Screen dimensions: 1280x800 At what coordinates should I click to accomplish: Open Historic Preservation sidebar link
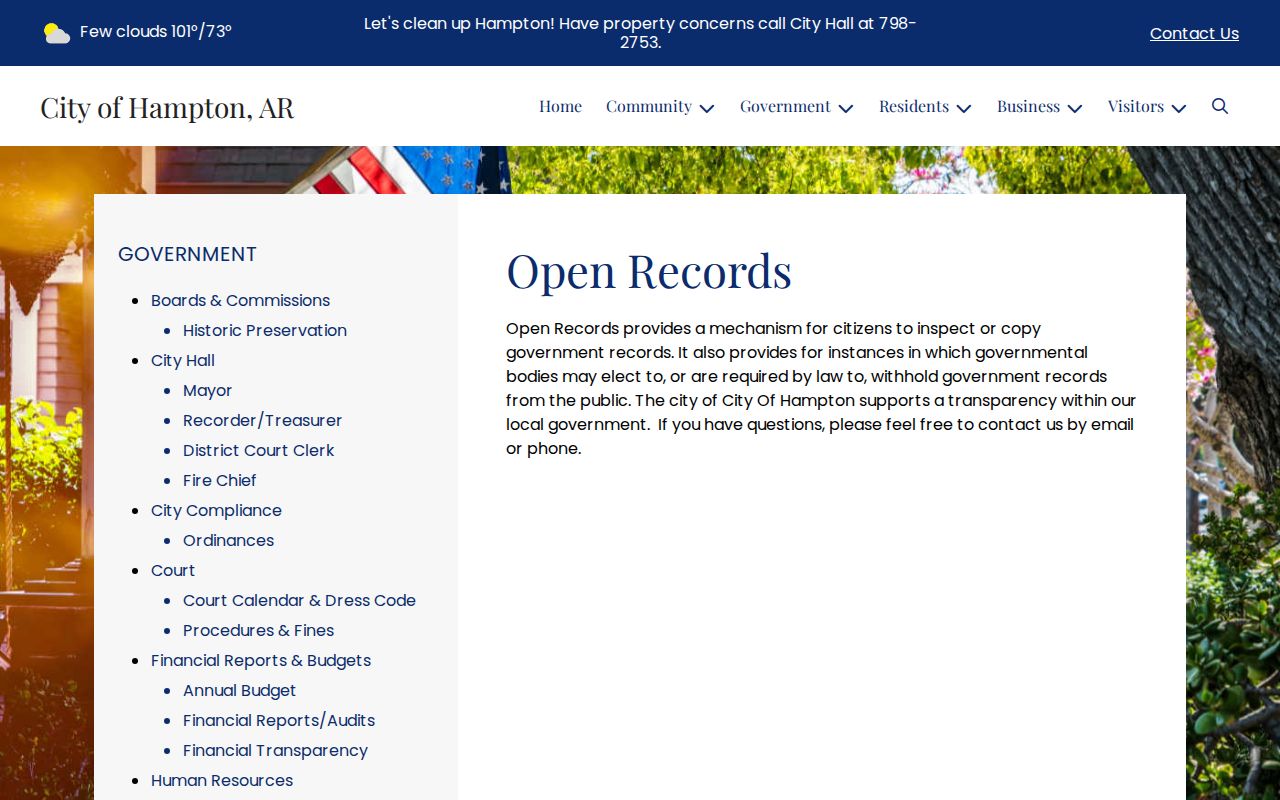265,330
